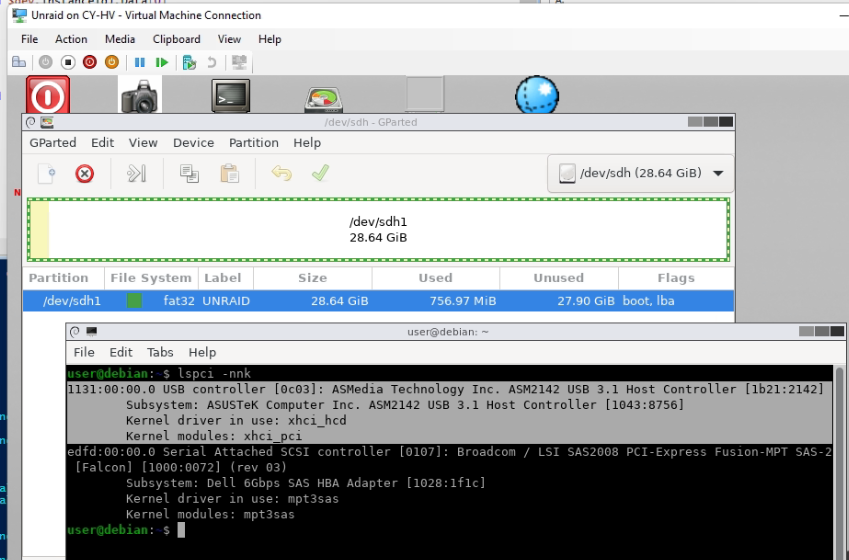Open the GParted menu in GParted
This screenshot has width=849, height=560.
point(53,142)
